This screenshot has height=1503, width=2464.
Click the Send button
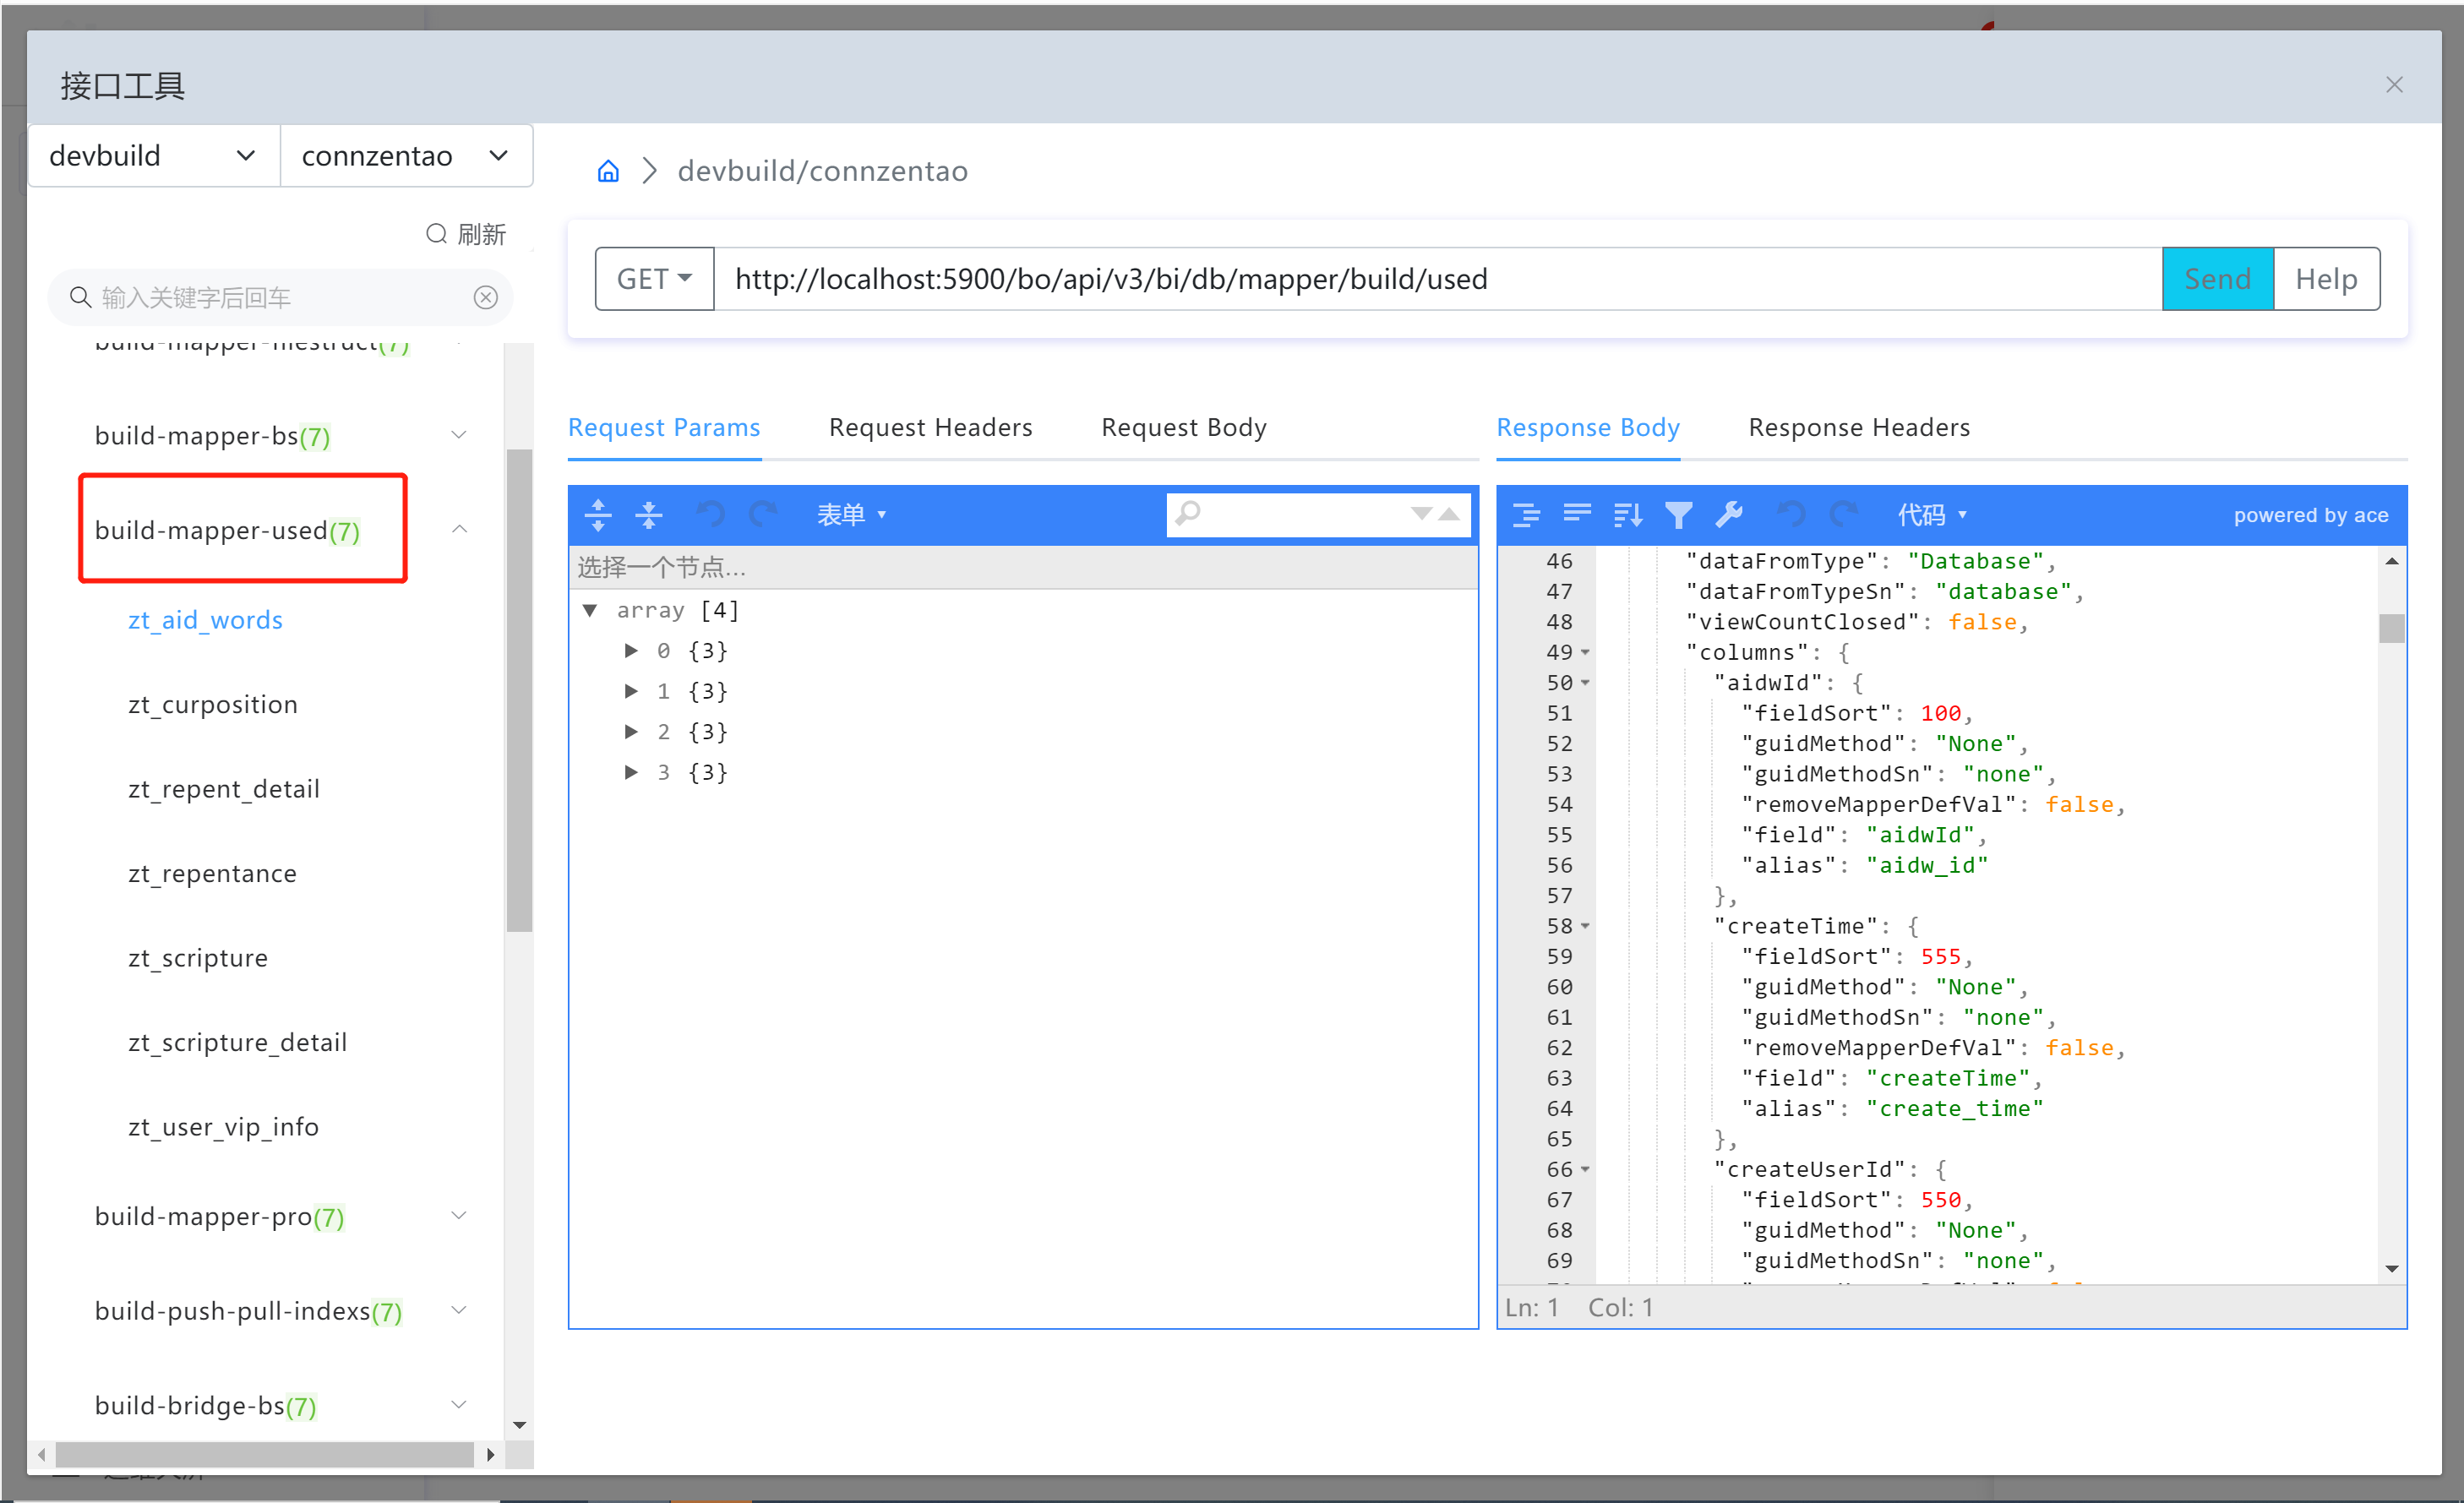[2218, 279]
